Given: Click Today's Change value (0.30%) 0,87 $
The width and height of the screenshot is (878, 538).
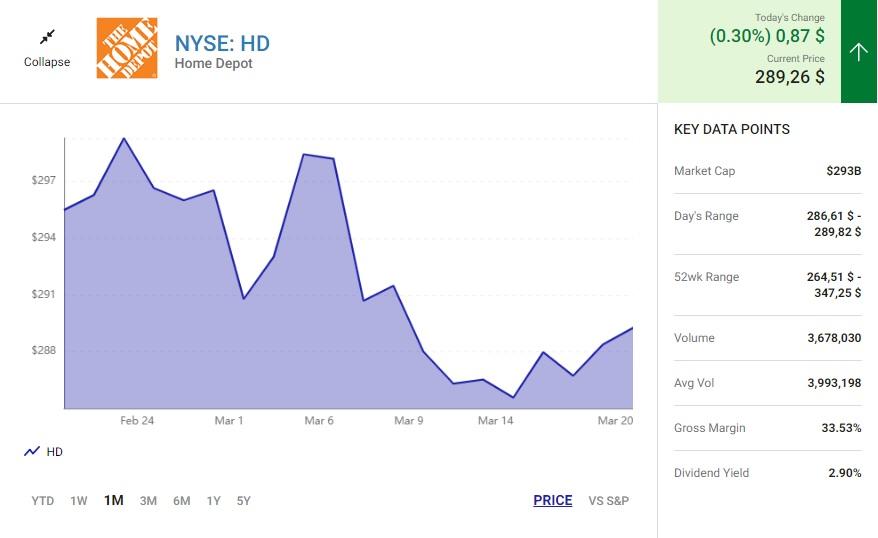Looking at the screenshot, I should pos(767,36).
